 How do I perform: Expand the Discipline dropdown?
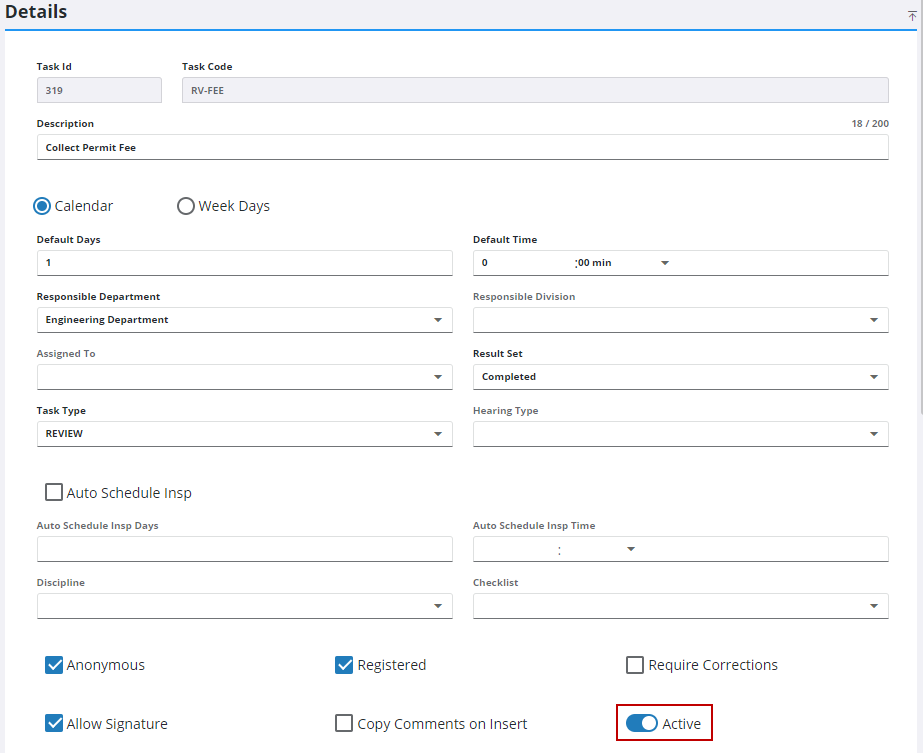pyautogui.click(x=438, y=606)
